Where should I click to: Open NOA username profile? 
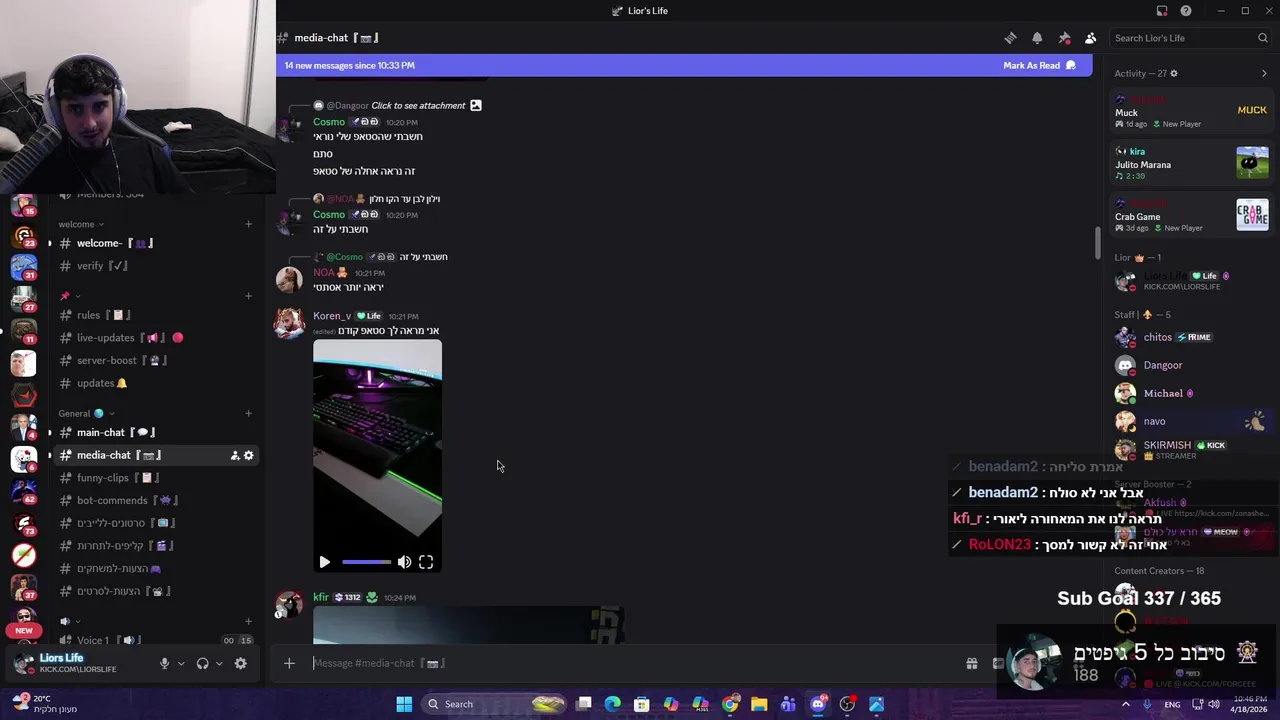tap(324, 272)
